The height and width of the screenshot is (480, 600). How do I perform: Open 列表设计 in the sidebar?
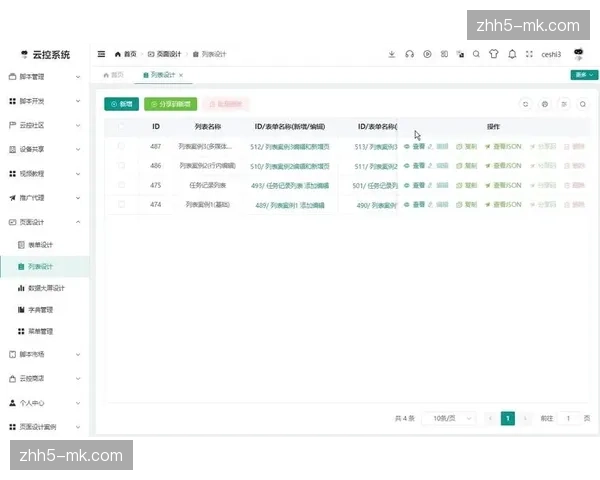44,266
